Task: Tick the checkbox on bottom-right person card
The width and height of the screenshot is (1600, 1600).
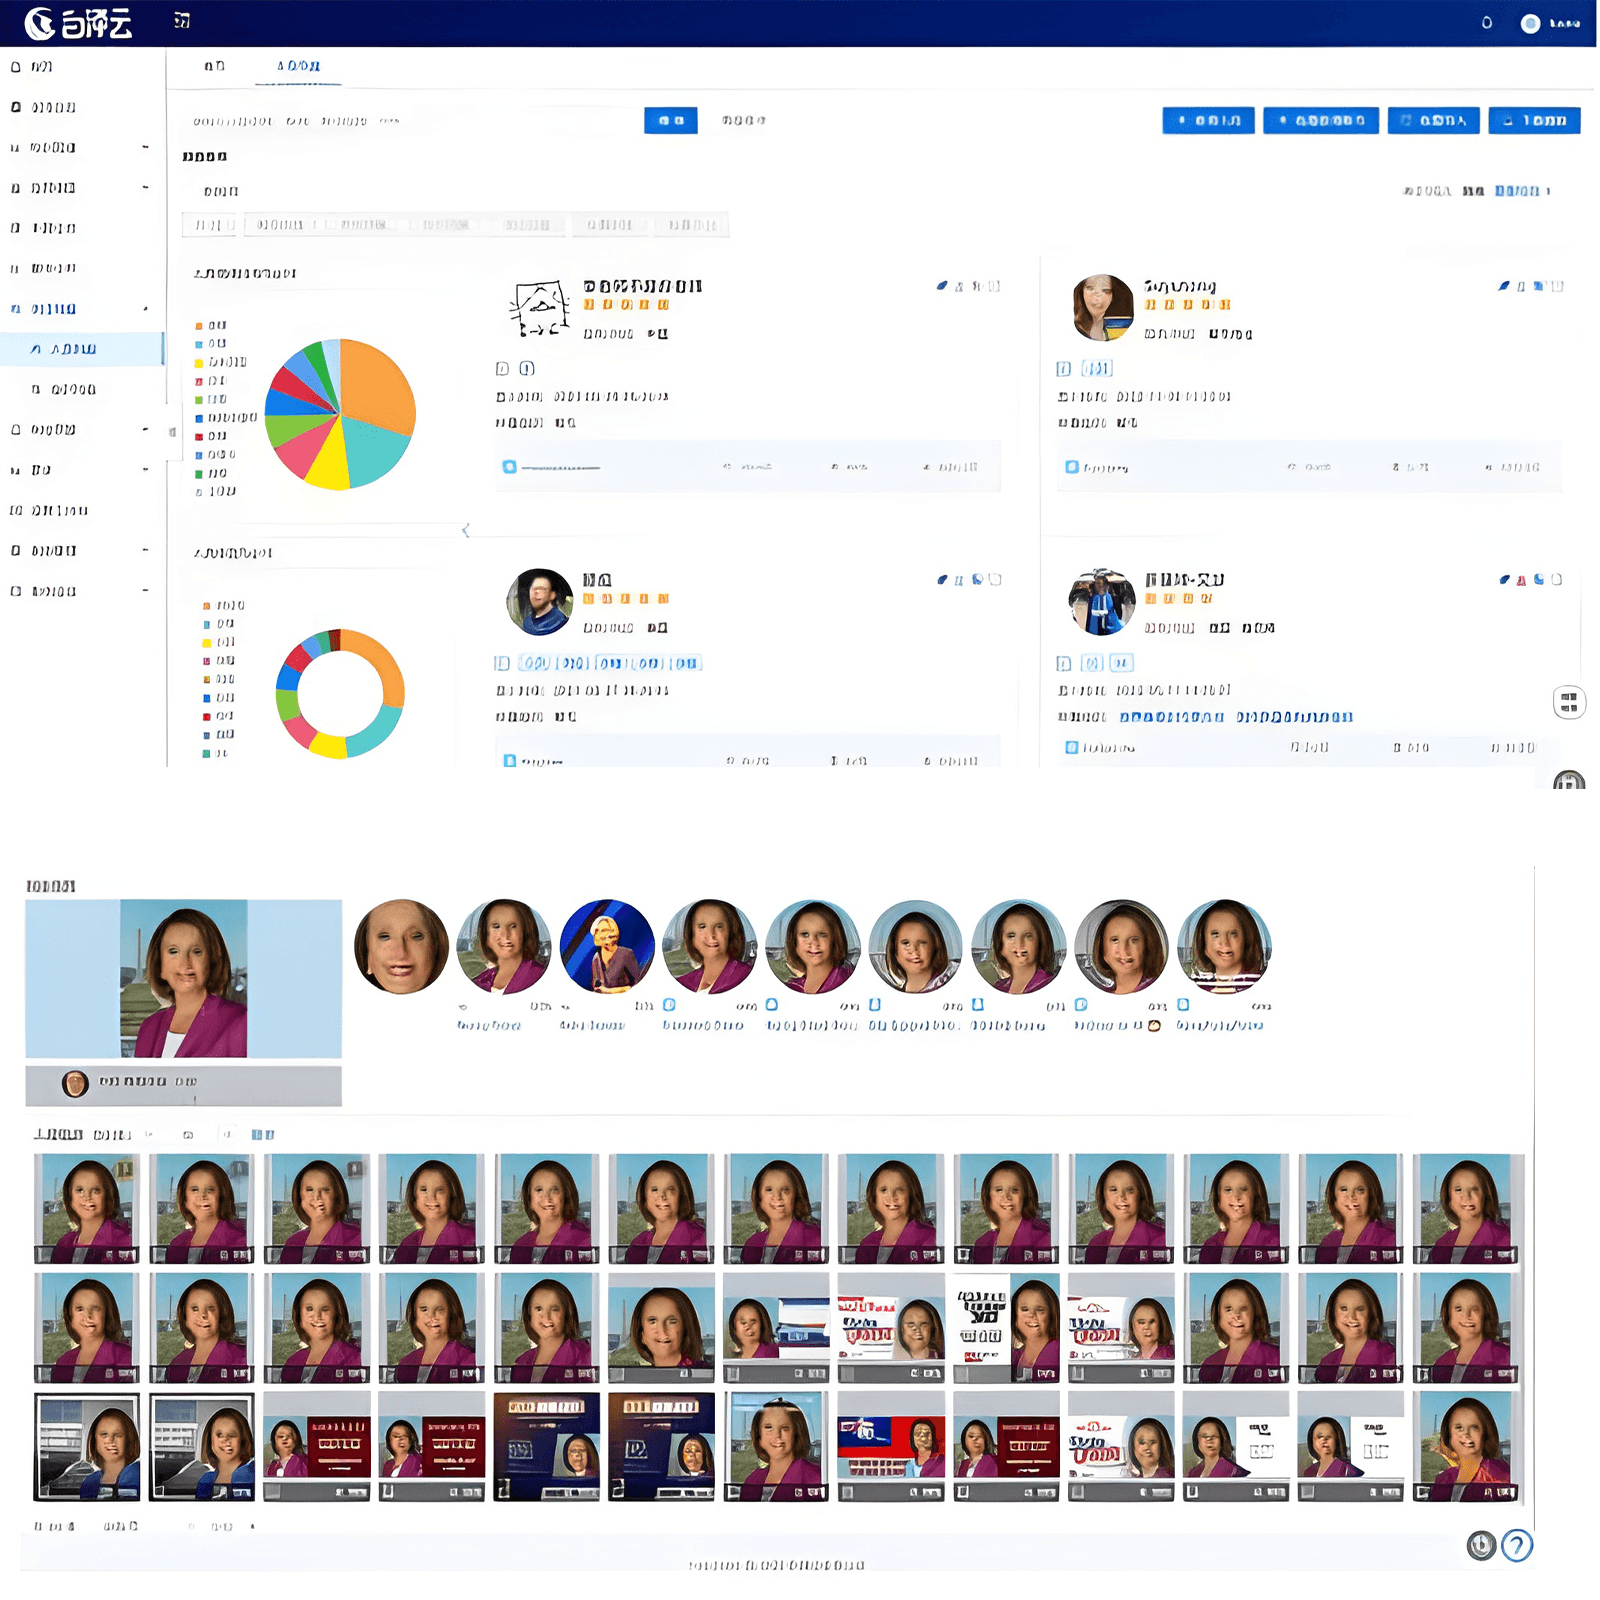Action: point(1557,580)
